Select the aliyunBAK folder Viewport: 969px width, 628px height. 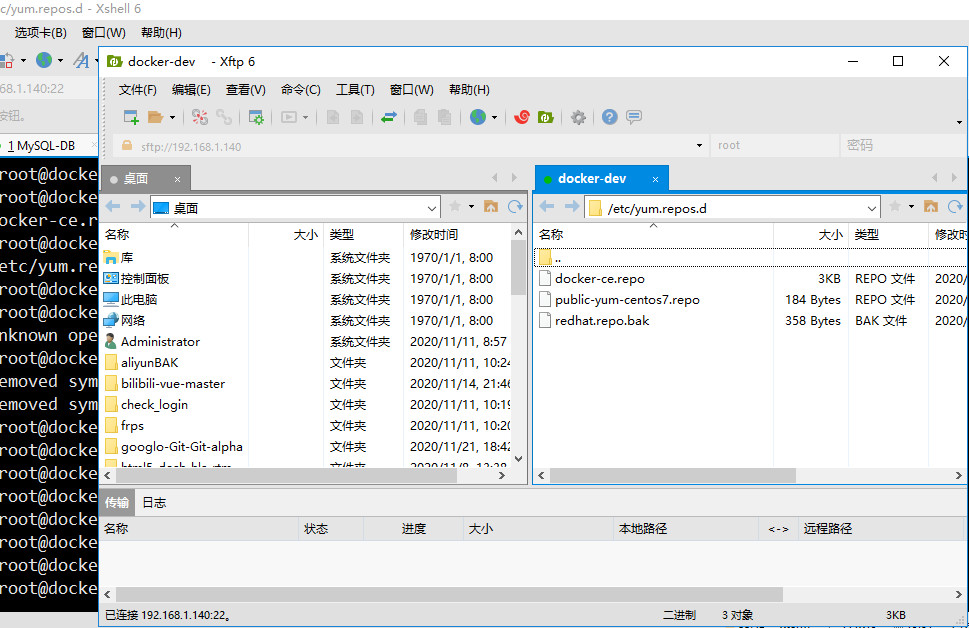coord(150,363)
